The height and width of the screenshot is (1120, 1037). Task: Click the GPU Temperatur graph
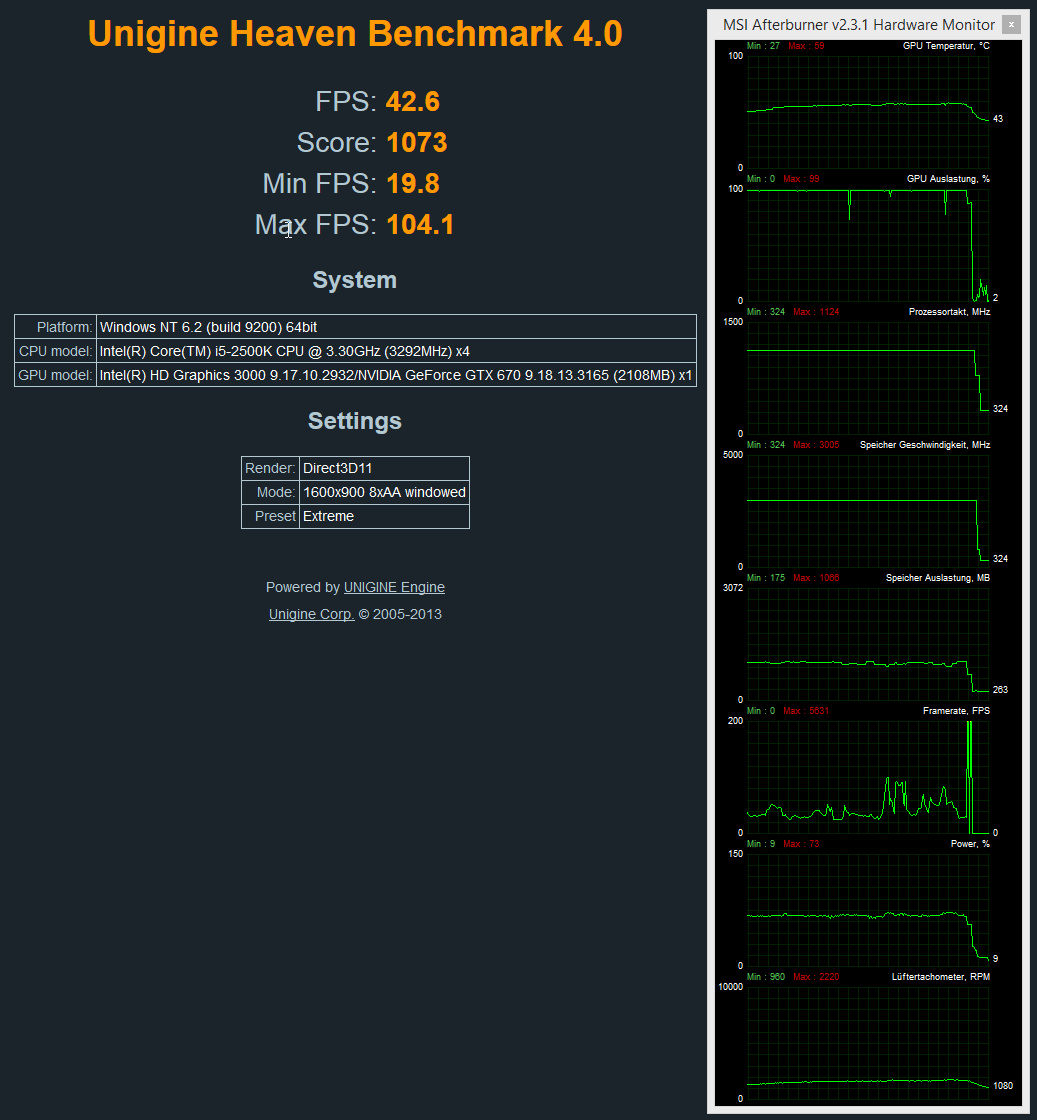pos(868,111)
